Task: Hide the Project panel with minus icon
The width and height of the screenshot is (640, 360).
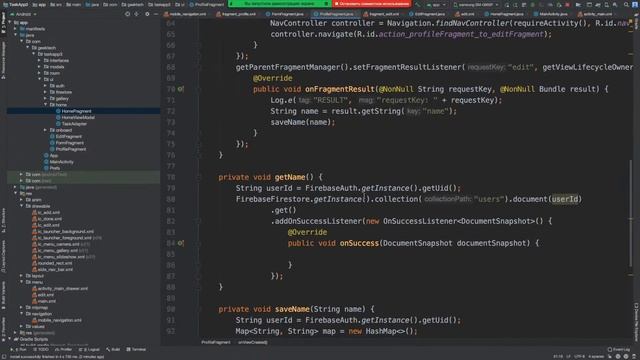Action: coord(156,14)
